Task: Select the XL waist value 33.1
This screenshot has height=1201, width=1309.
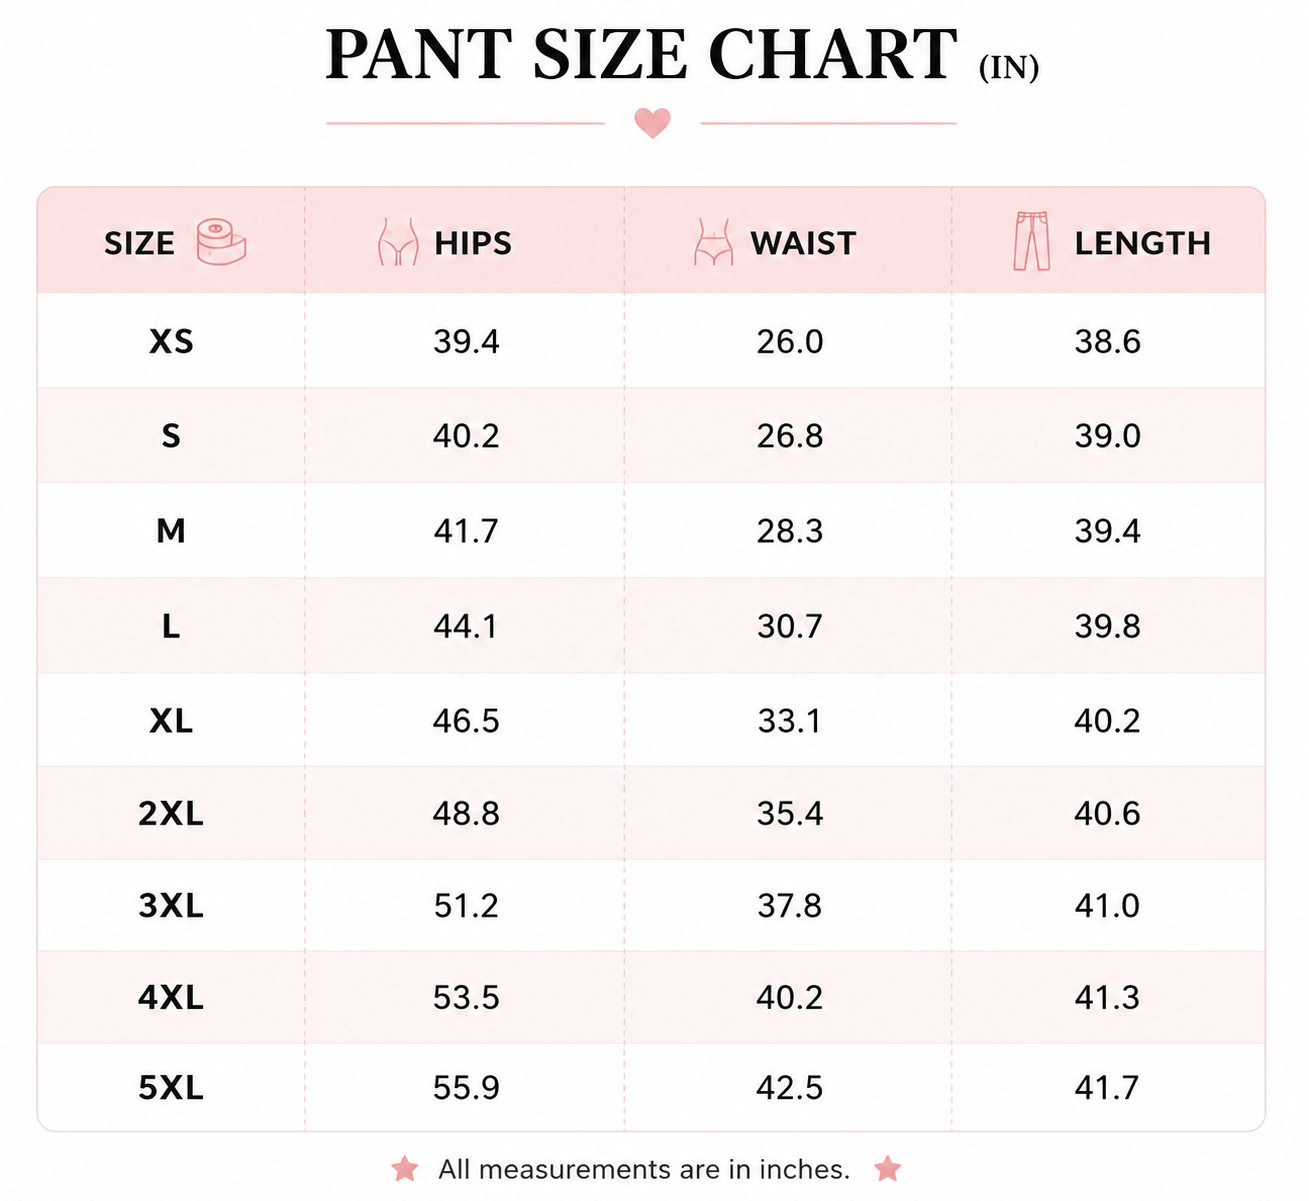Action: tap(789, 721)
